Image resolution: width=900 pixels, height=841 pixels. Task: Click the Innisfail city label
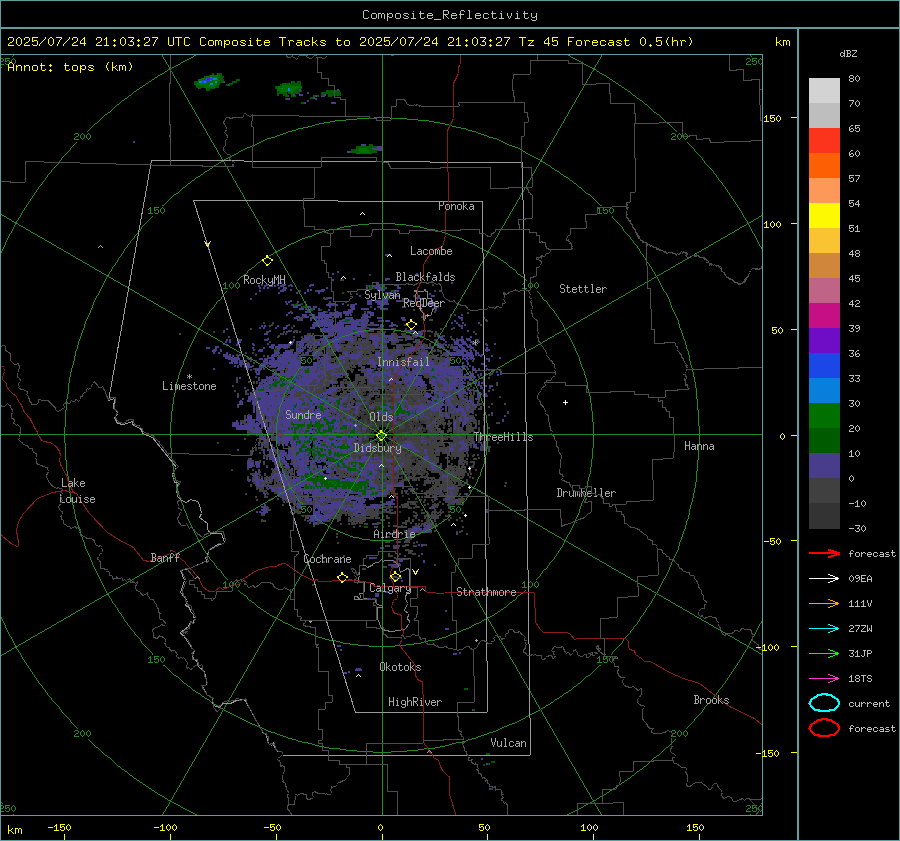[403, 362]
